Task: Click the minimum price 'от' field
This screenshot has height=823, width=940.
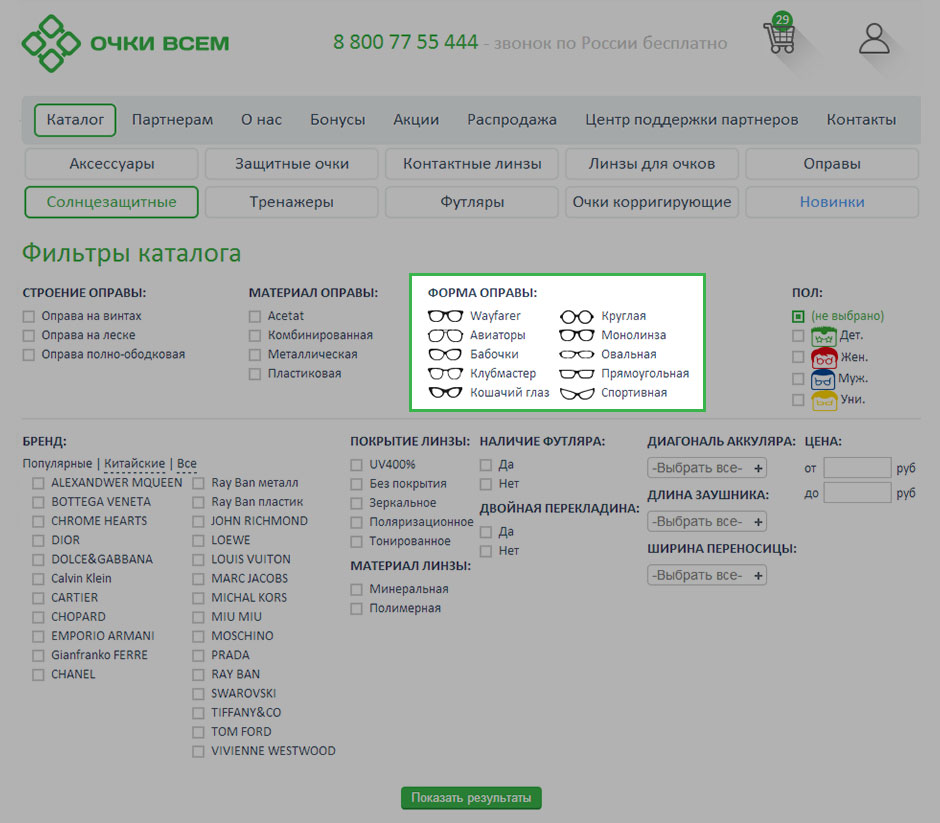Action: click(856, 468)
